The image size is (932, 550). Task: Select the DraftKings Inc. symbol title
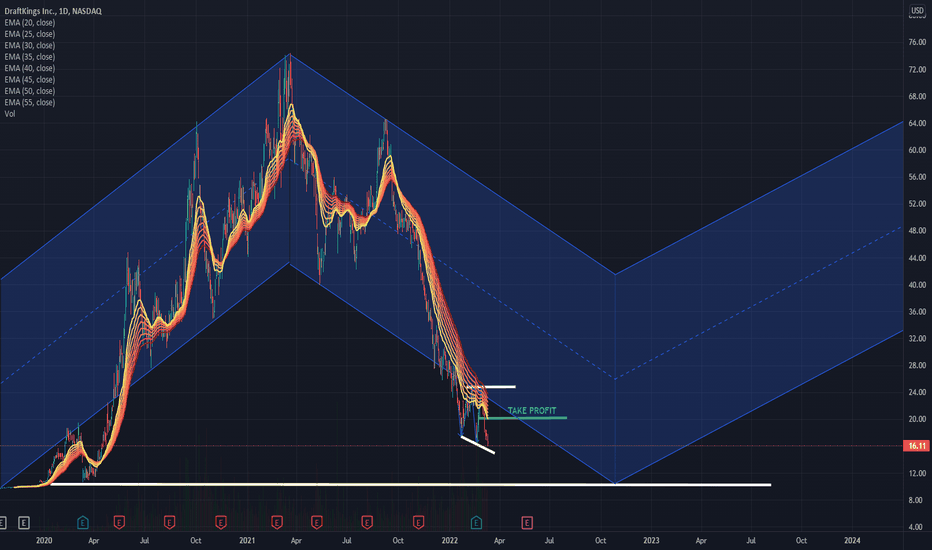click(x=53, y=11)
